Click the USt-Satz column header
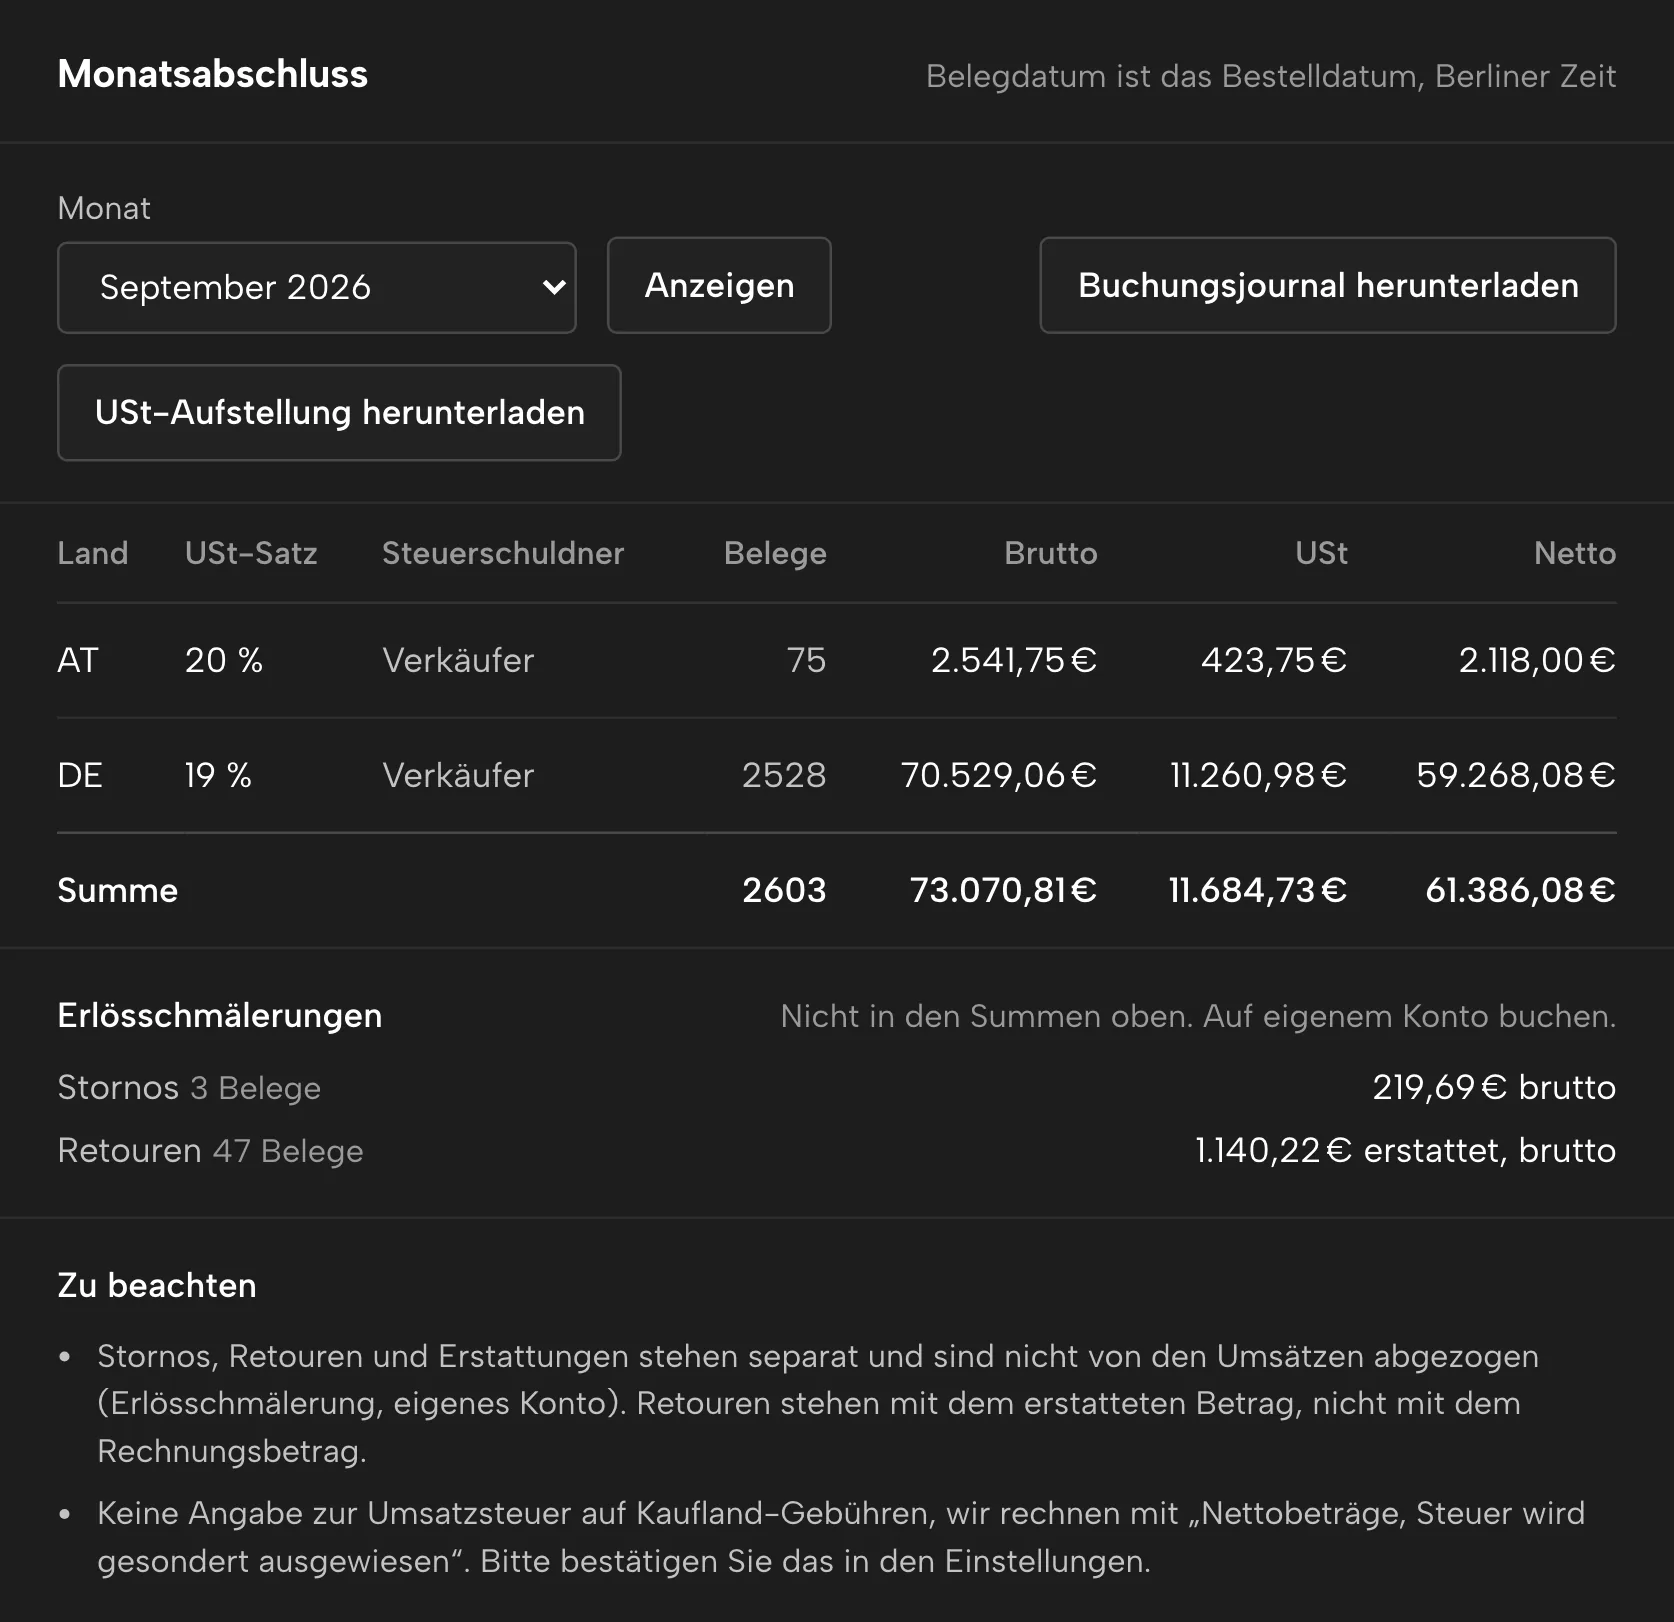The height and width of the screenshot is (1622, 1674). point(251,553)
